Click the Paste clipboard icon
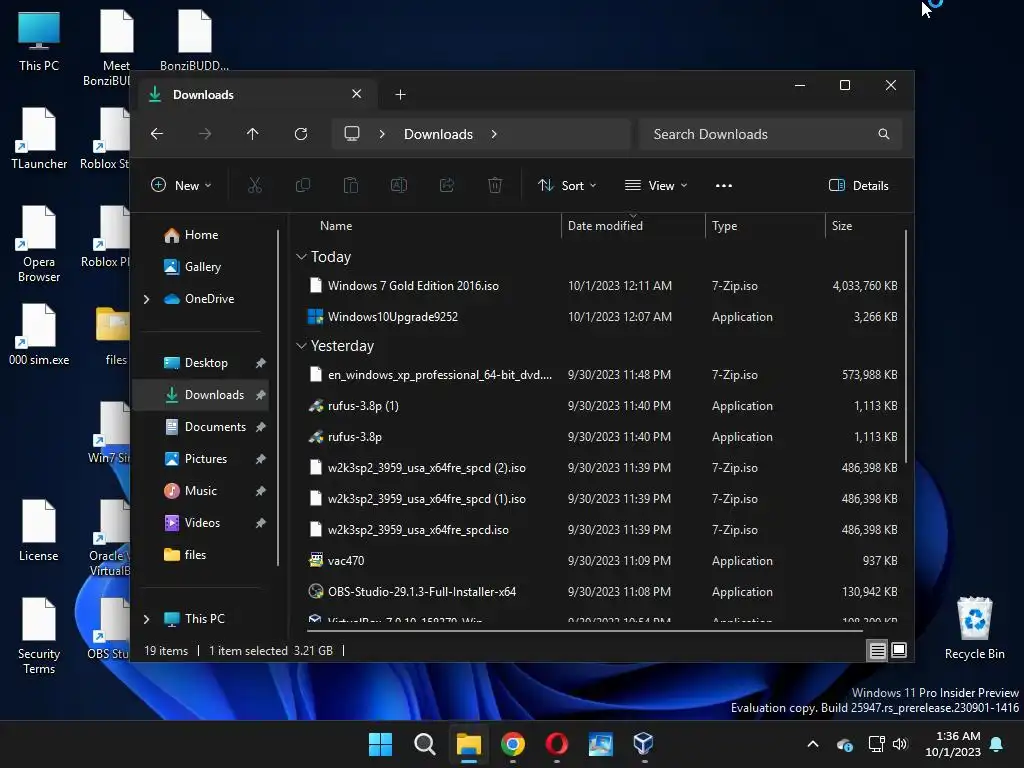Image resolution: width=1024 pixels, height=768 pixels. (x=351, y=185)
